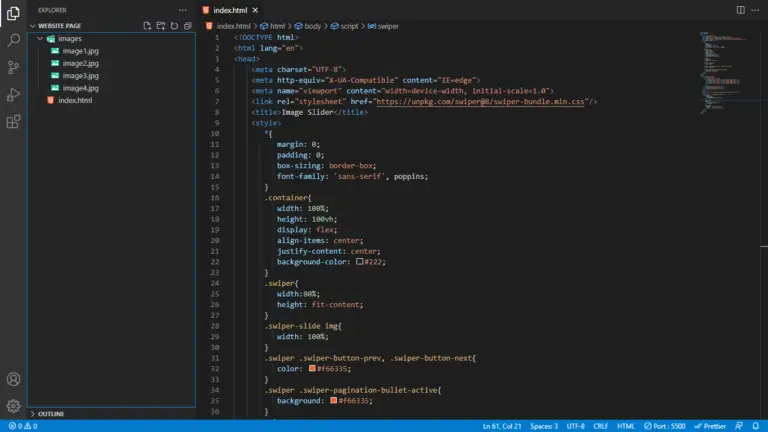Close the index.html tab
The height and width of the screenshot is (432, 768).
[x=255, y=10]
